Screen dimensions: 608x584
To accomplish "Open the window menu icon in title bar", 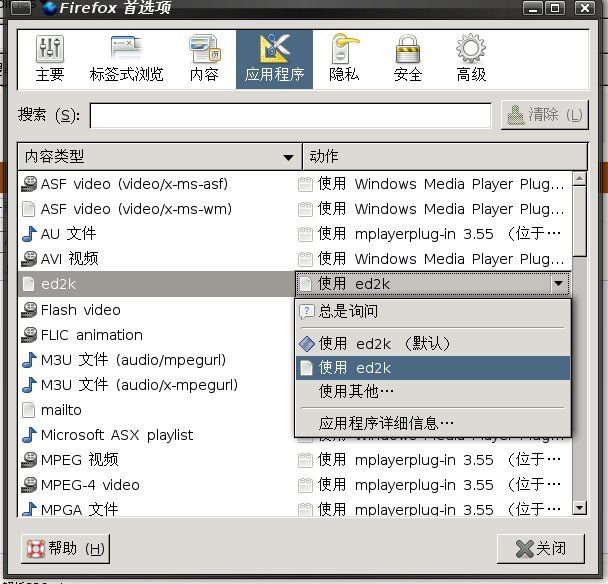I will point(21,7).
